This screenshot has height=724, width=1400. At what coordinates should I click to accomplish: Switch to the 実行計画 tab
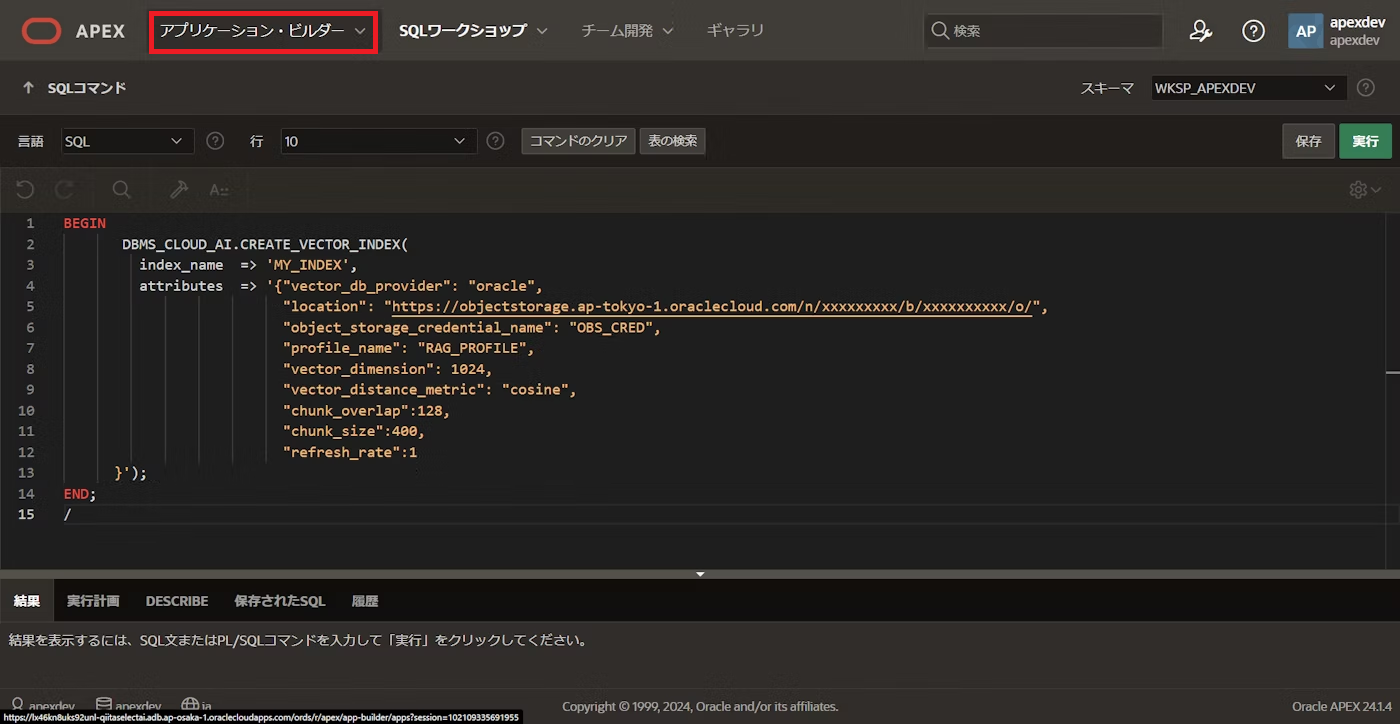pos(93,601)
